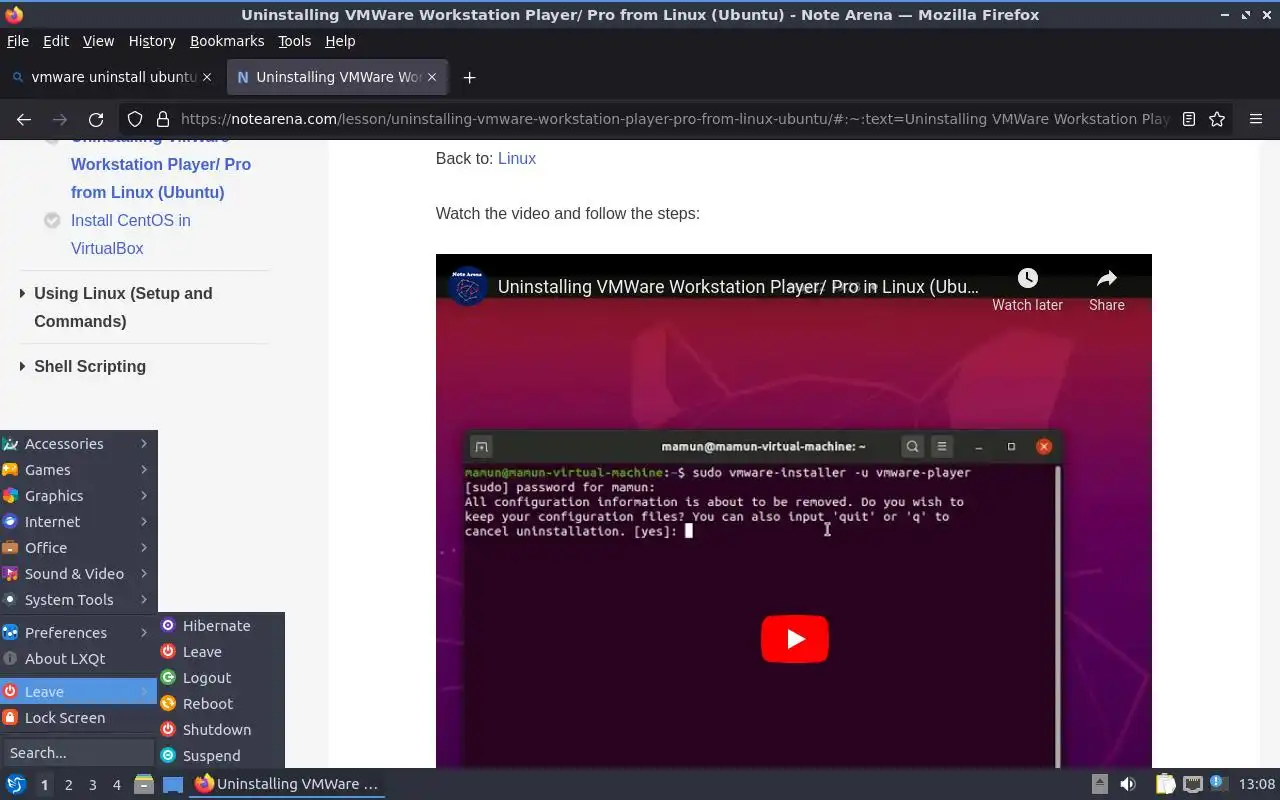
Task: Click the YouTube video title link
Action: tap(738, 287)
